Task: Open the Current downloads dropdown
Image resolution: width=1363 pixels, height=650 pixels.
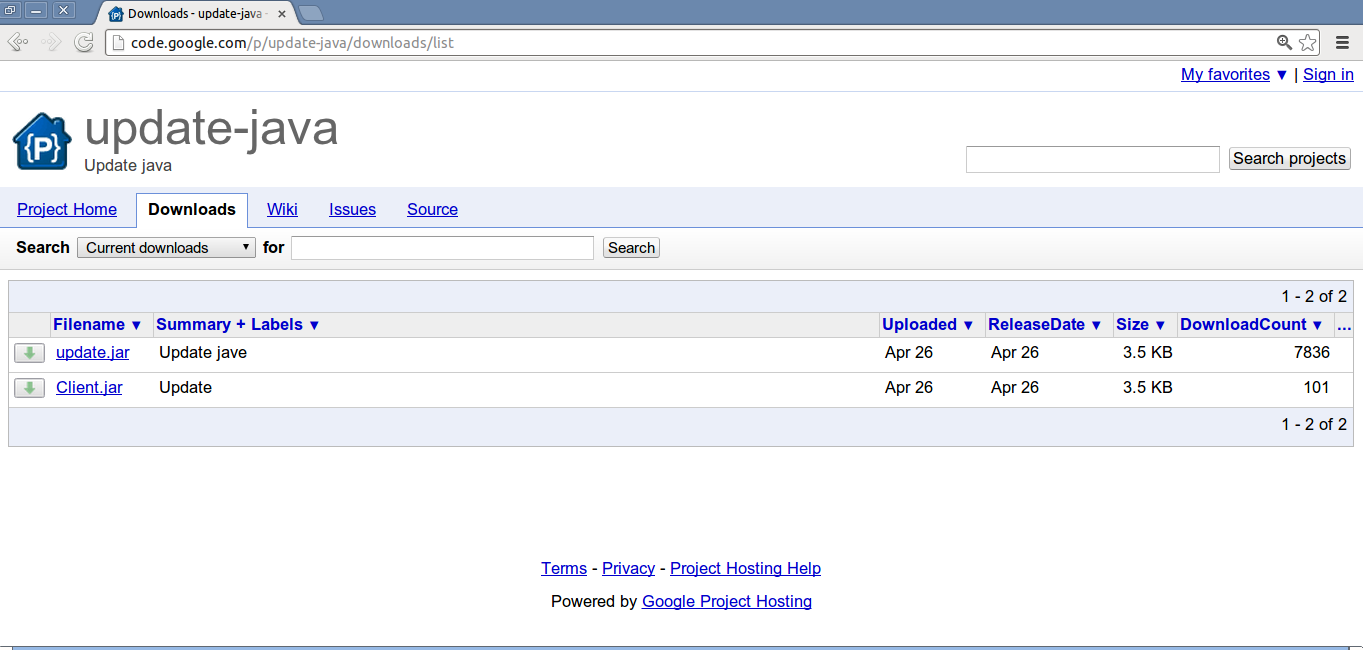Action: pyautogui.click(x=165, y=247)
